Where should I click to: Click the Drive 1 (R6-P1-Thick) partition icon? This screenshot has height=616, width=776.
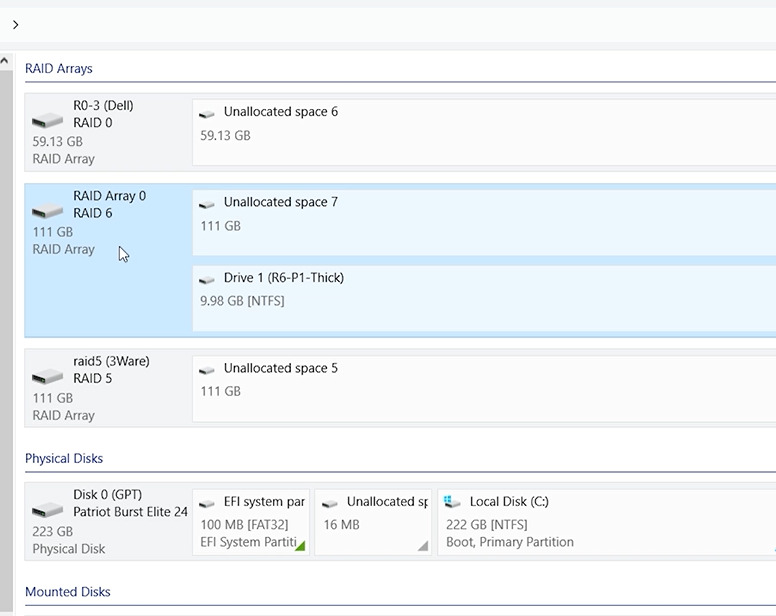click(x=207, y=280)
